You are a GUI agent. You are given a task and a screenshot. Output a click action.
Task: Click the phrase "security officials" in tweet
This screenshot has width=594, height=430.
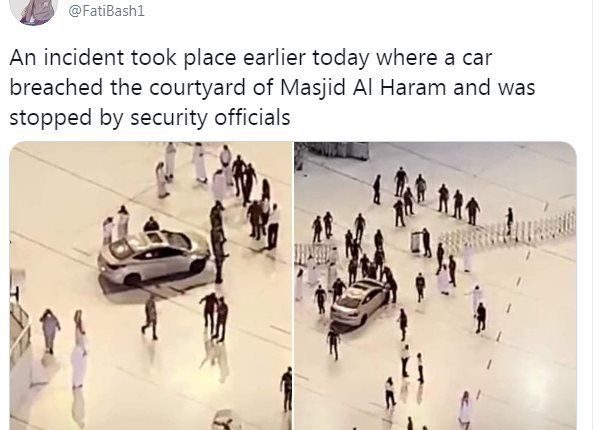click(210, 117)
